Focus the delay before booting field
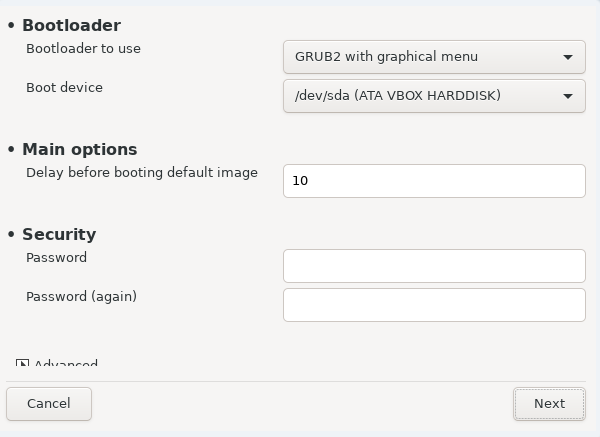Screen dimensions: 600x437 click(434, 181)
